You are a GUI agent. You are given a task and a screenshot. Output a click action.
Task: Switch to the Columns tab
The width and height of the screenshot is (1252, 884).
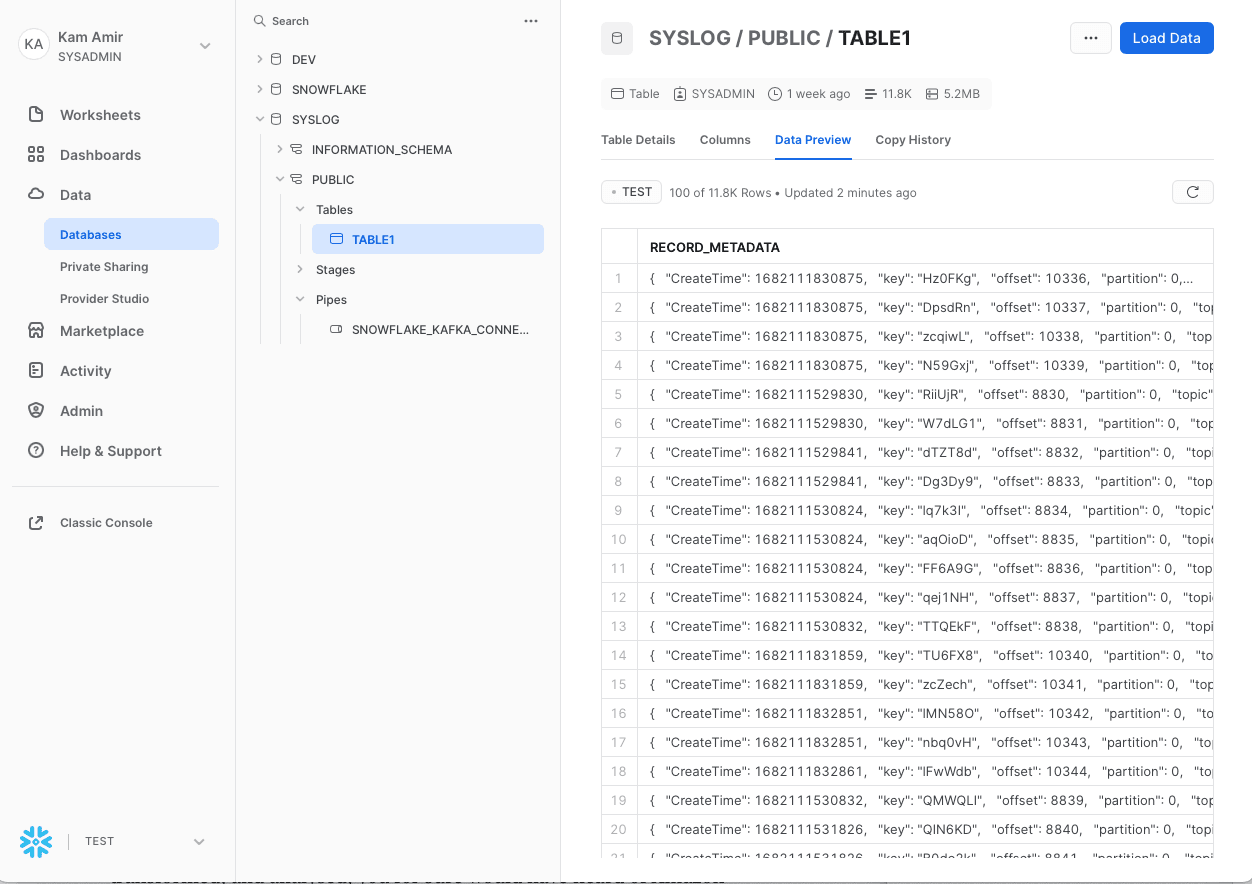pyautogui.click(x=725, y=140)
